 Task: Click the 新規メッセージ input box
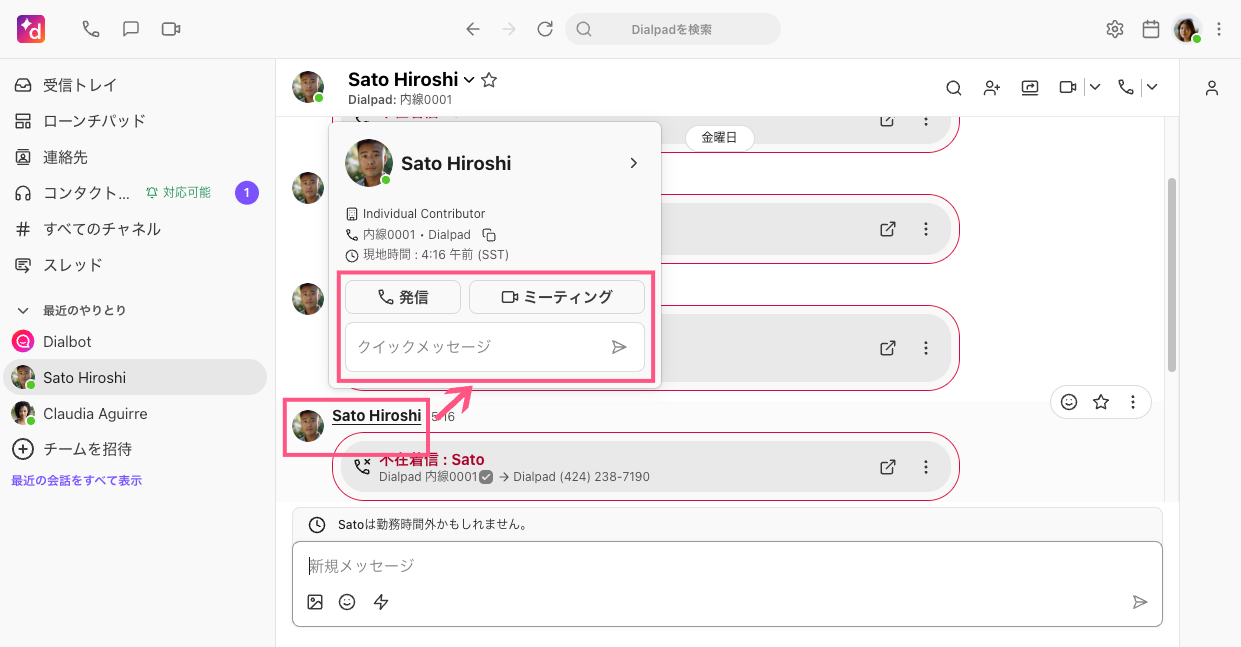(x=727, y=566)
